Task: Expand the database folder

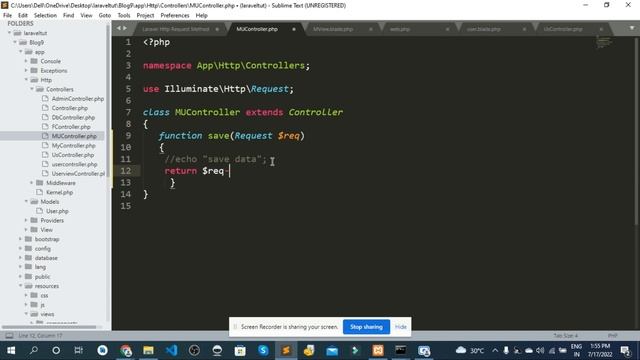Action: pos(20,258)
